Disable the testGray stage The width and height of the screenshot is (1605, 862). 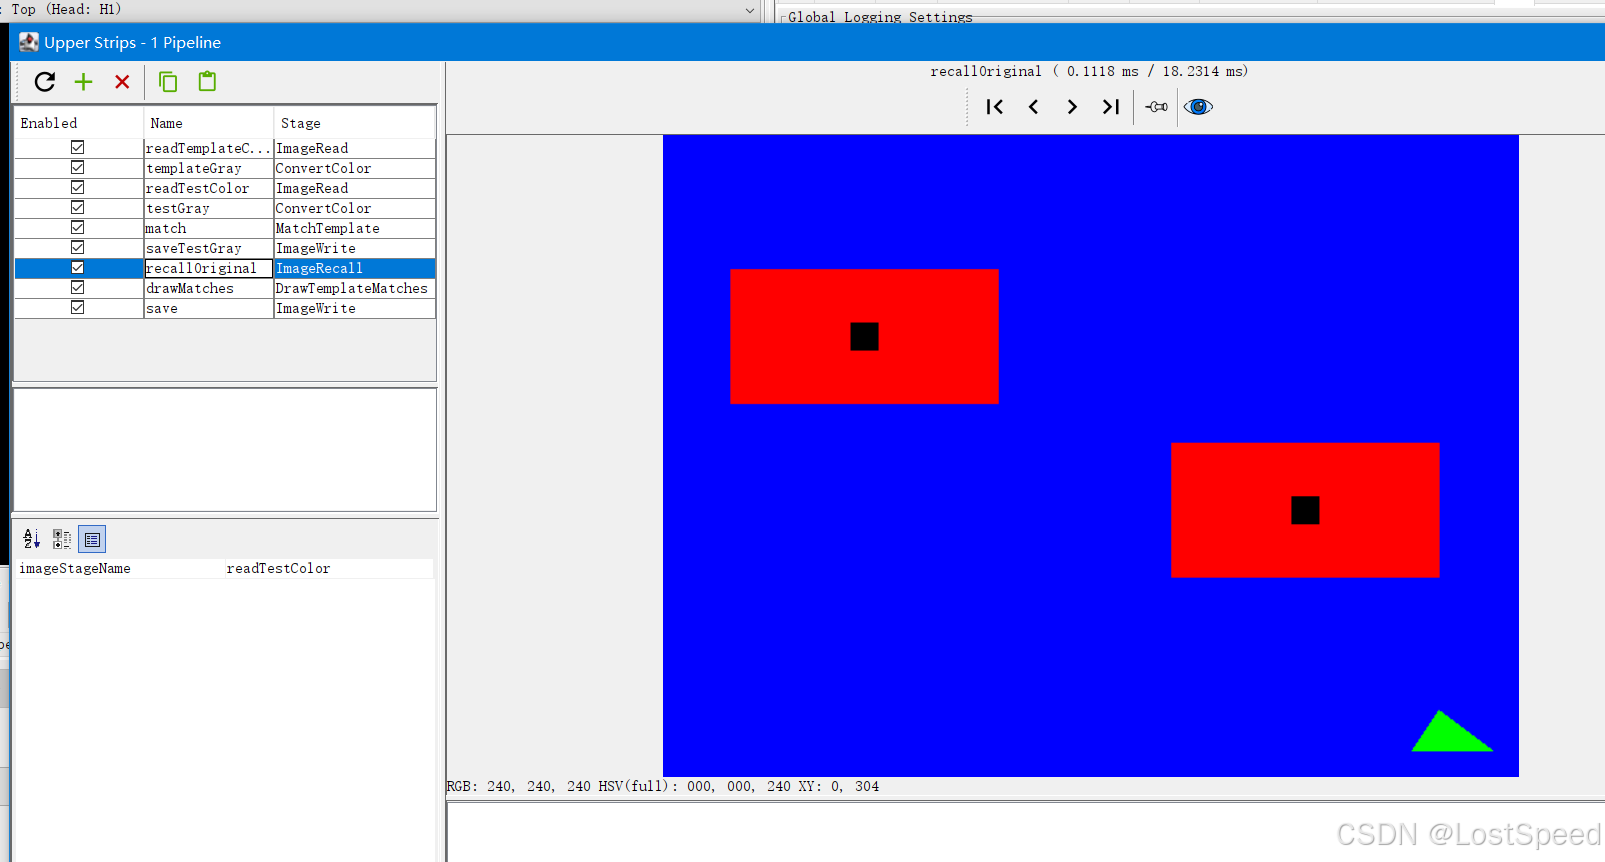click(77, 208)
